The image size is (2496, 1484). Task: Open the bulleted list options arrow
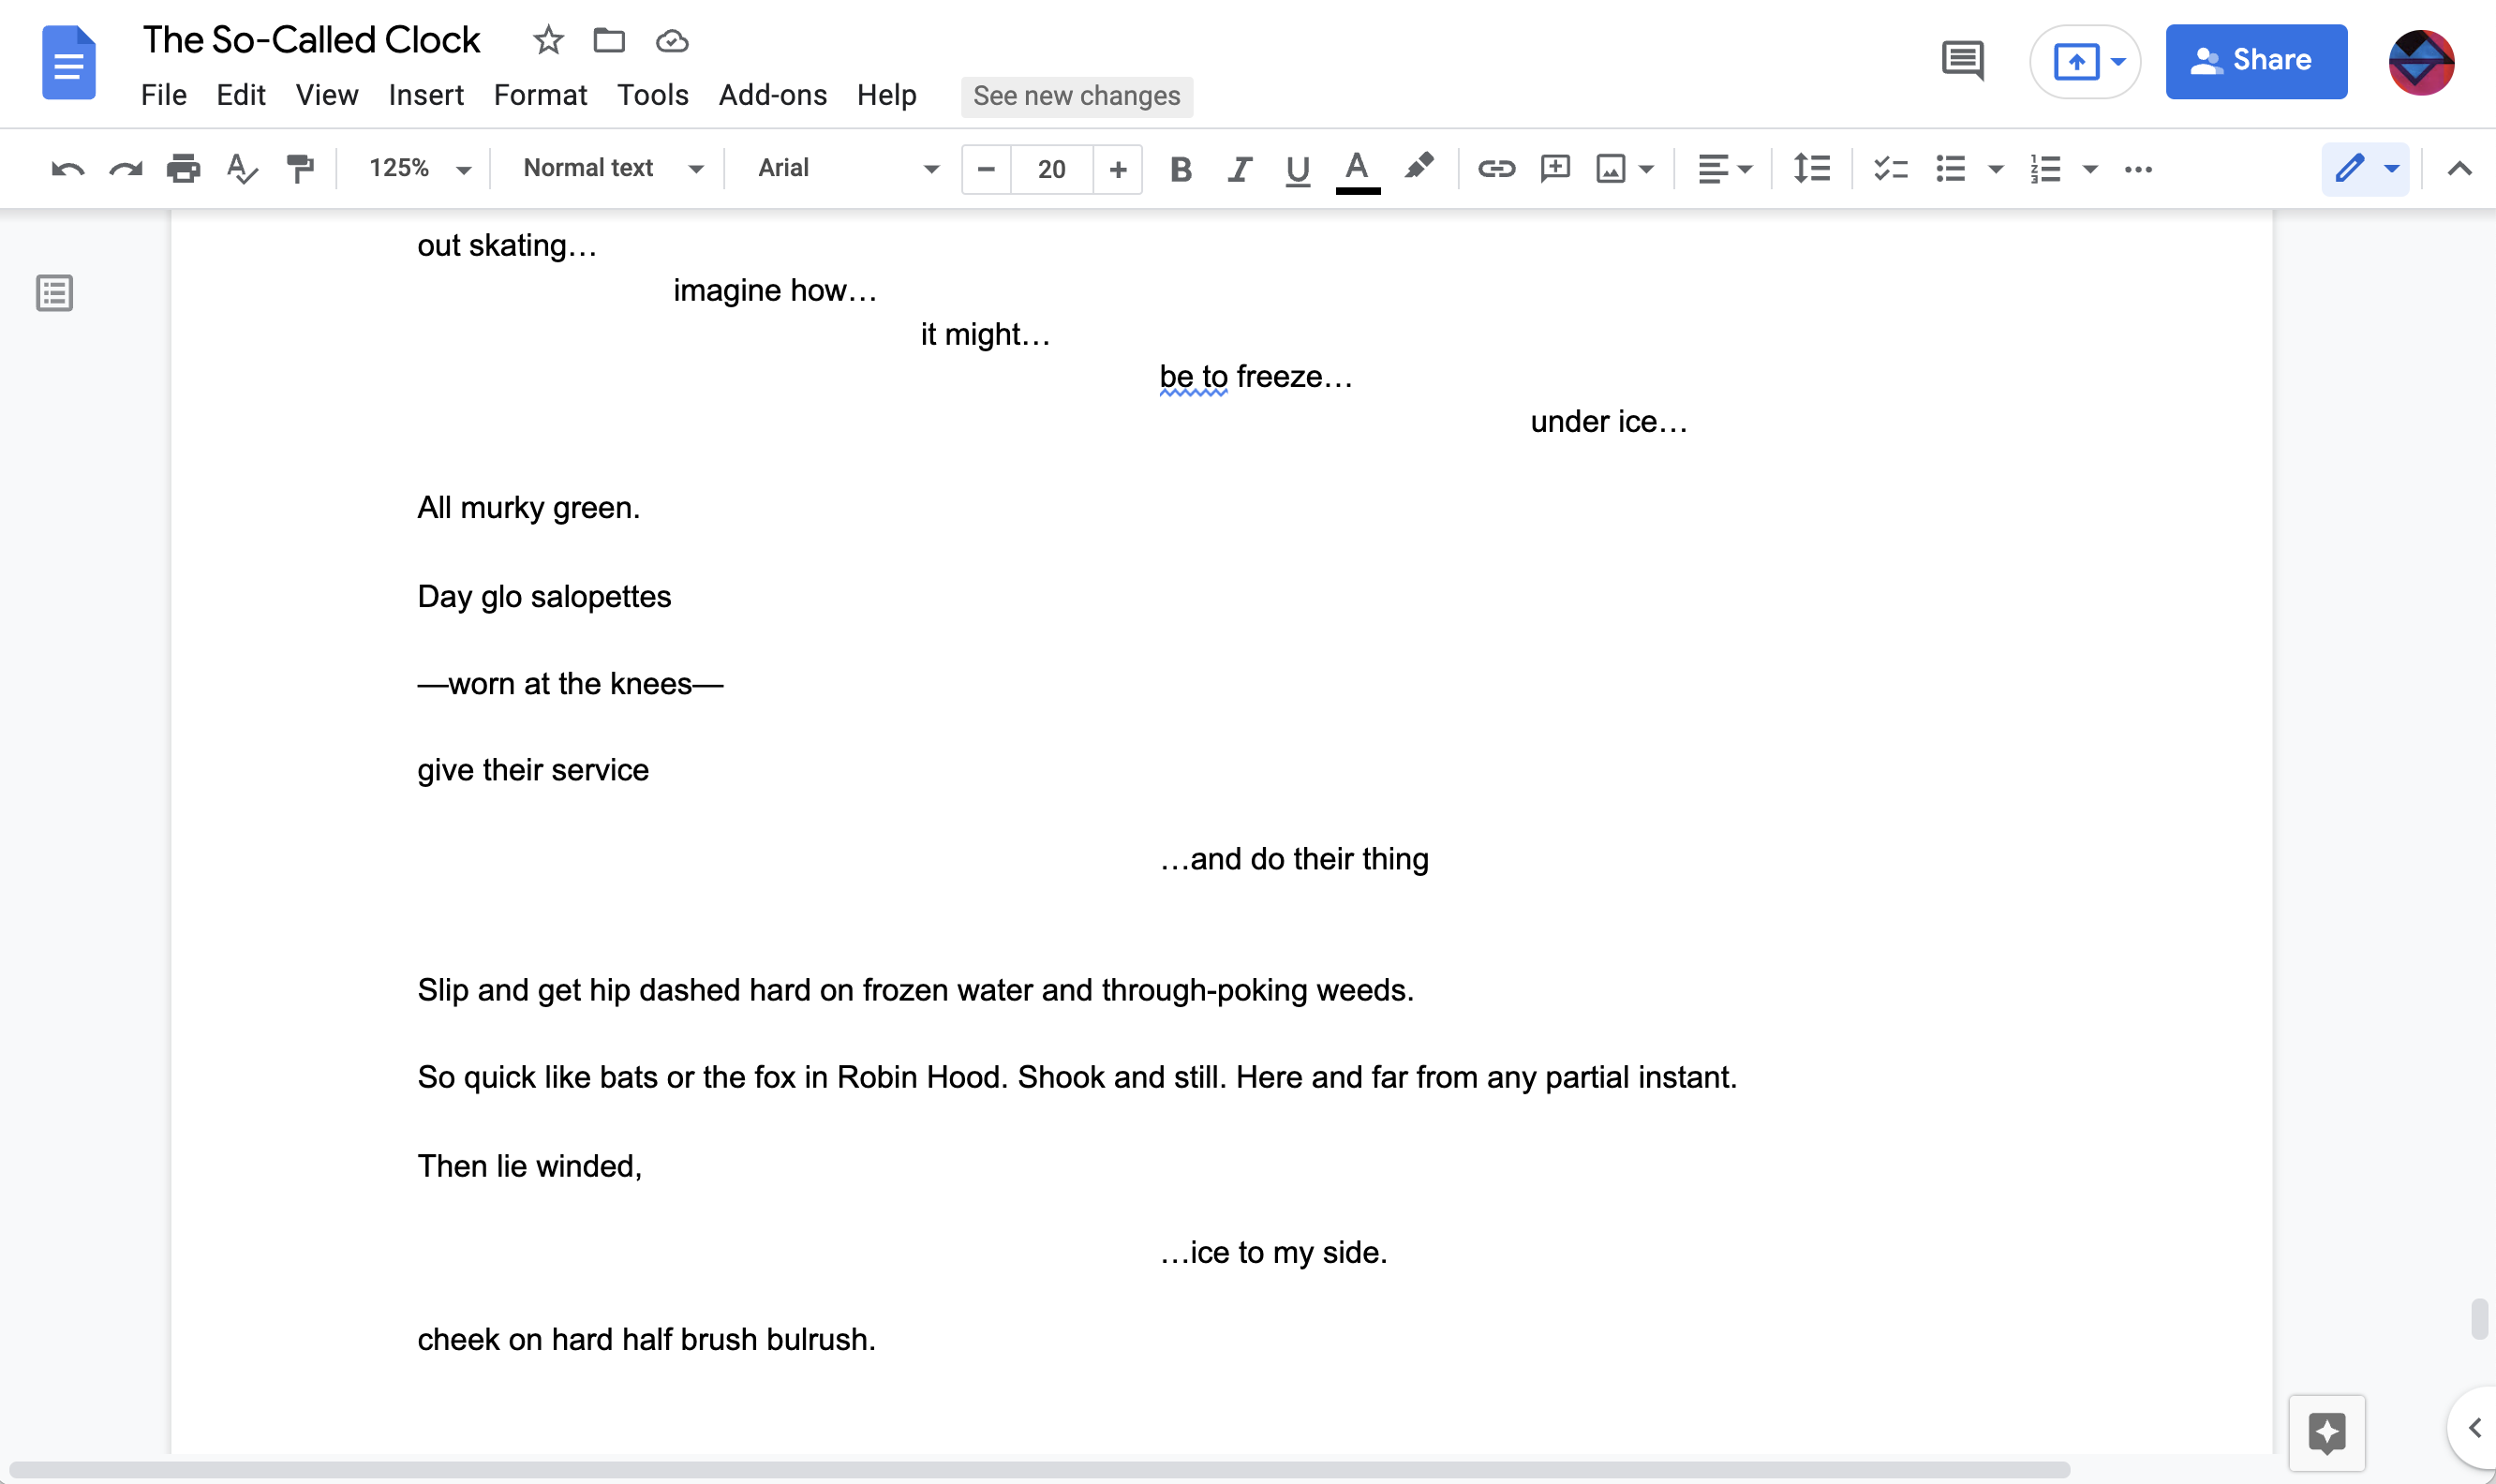[x=1996, y=169]
